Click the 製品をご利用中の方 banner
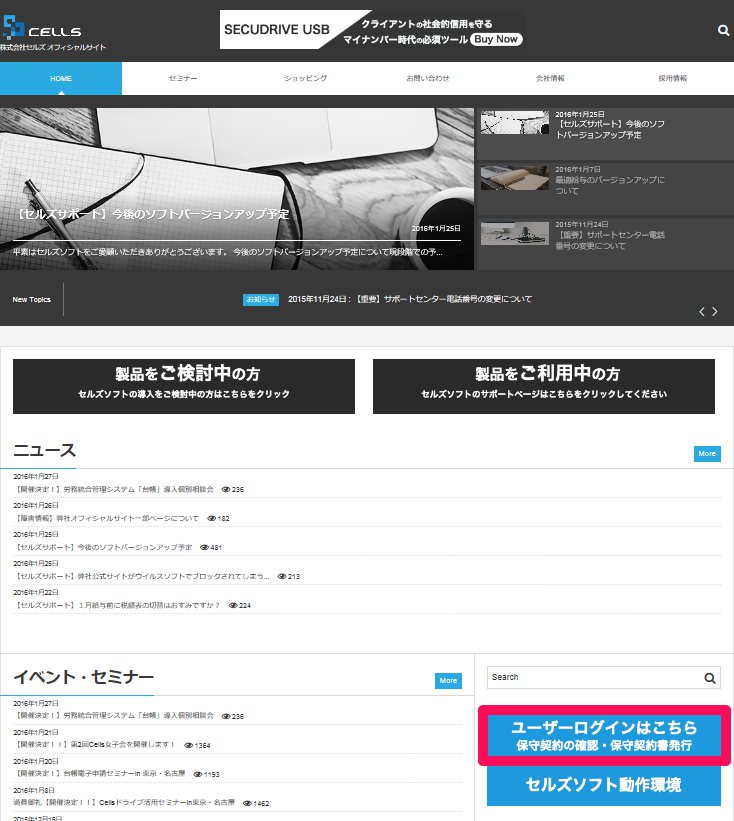The image size is (734, 821). point(544,386)
